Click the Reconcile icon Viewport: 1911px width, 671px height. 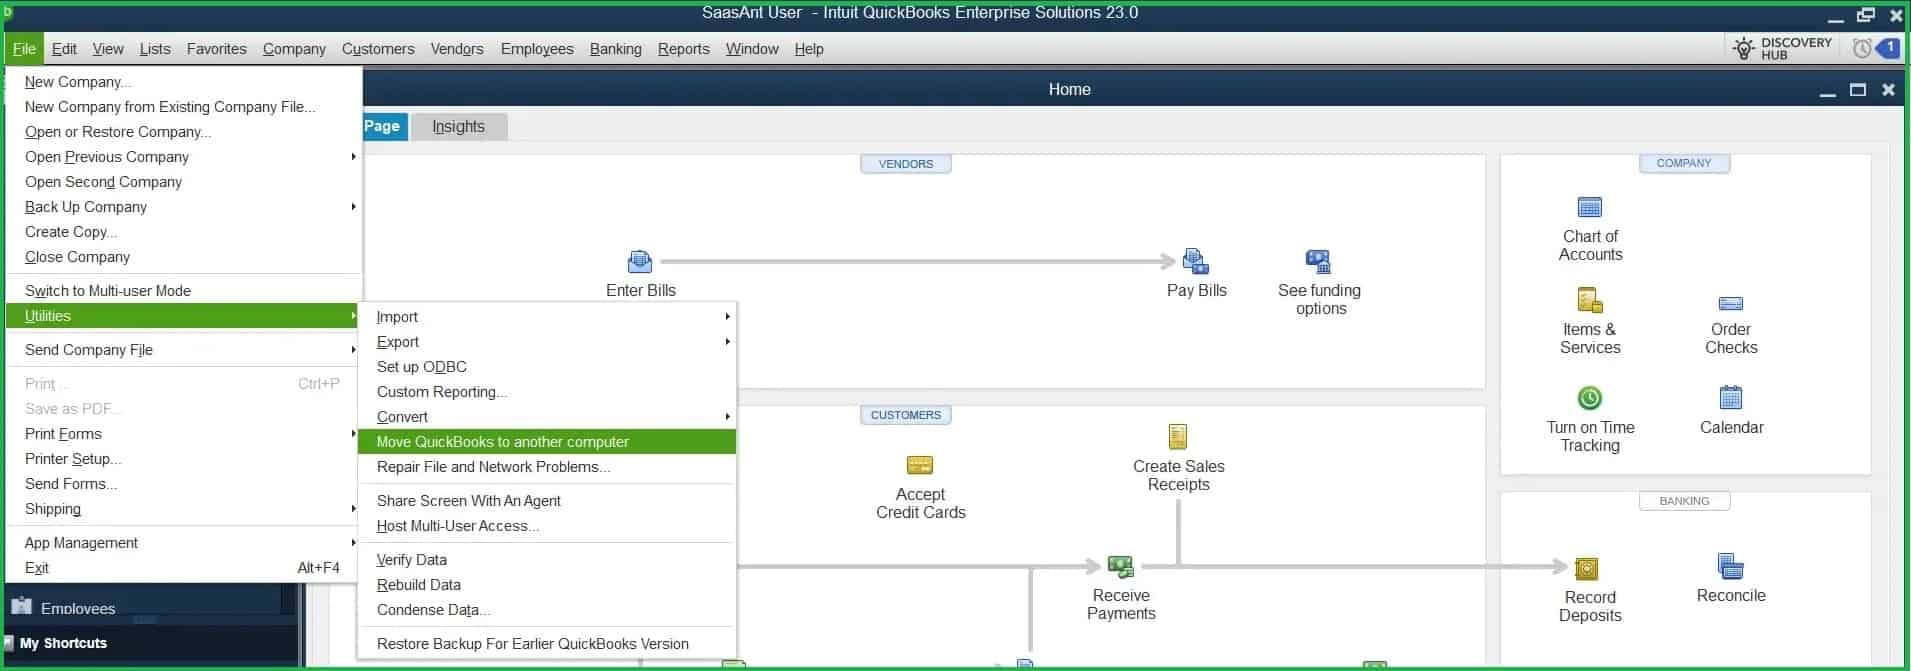1730,567
